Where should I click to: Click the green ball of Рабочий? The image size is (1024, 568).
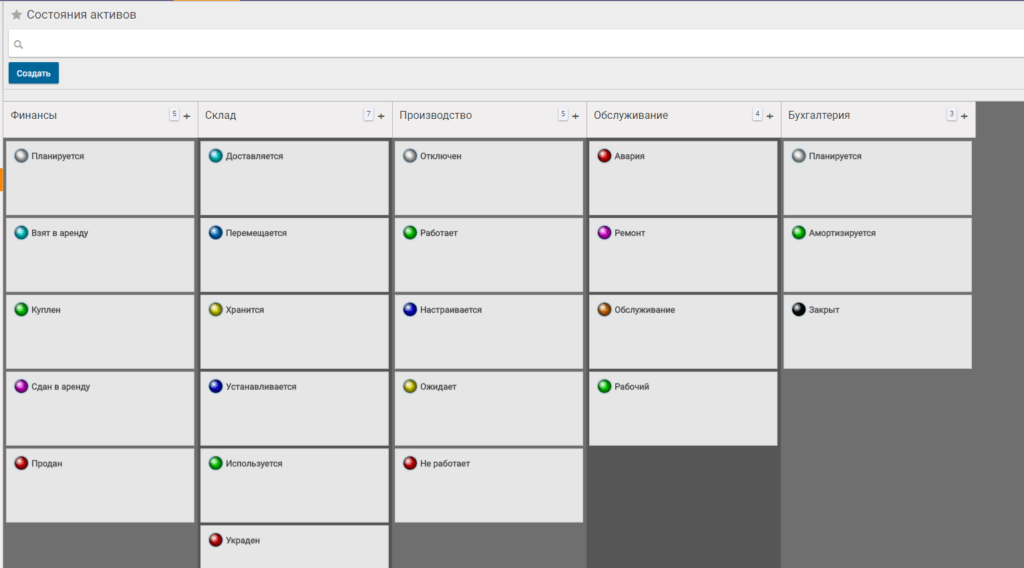coord(605,386)
